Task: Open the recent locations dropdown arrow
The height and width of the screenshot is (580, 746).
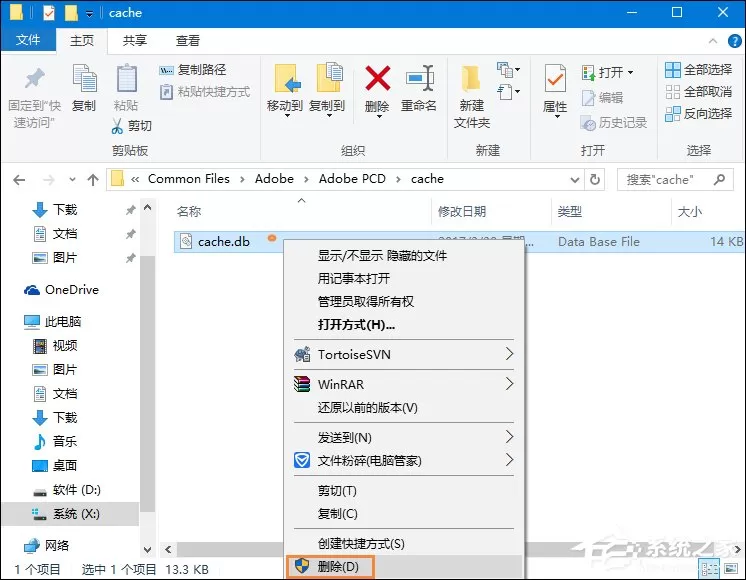Action: pyautogui.click(x=72, y=180)
